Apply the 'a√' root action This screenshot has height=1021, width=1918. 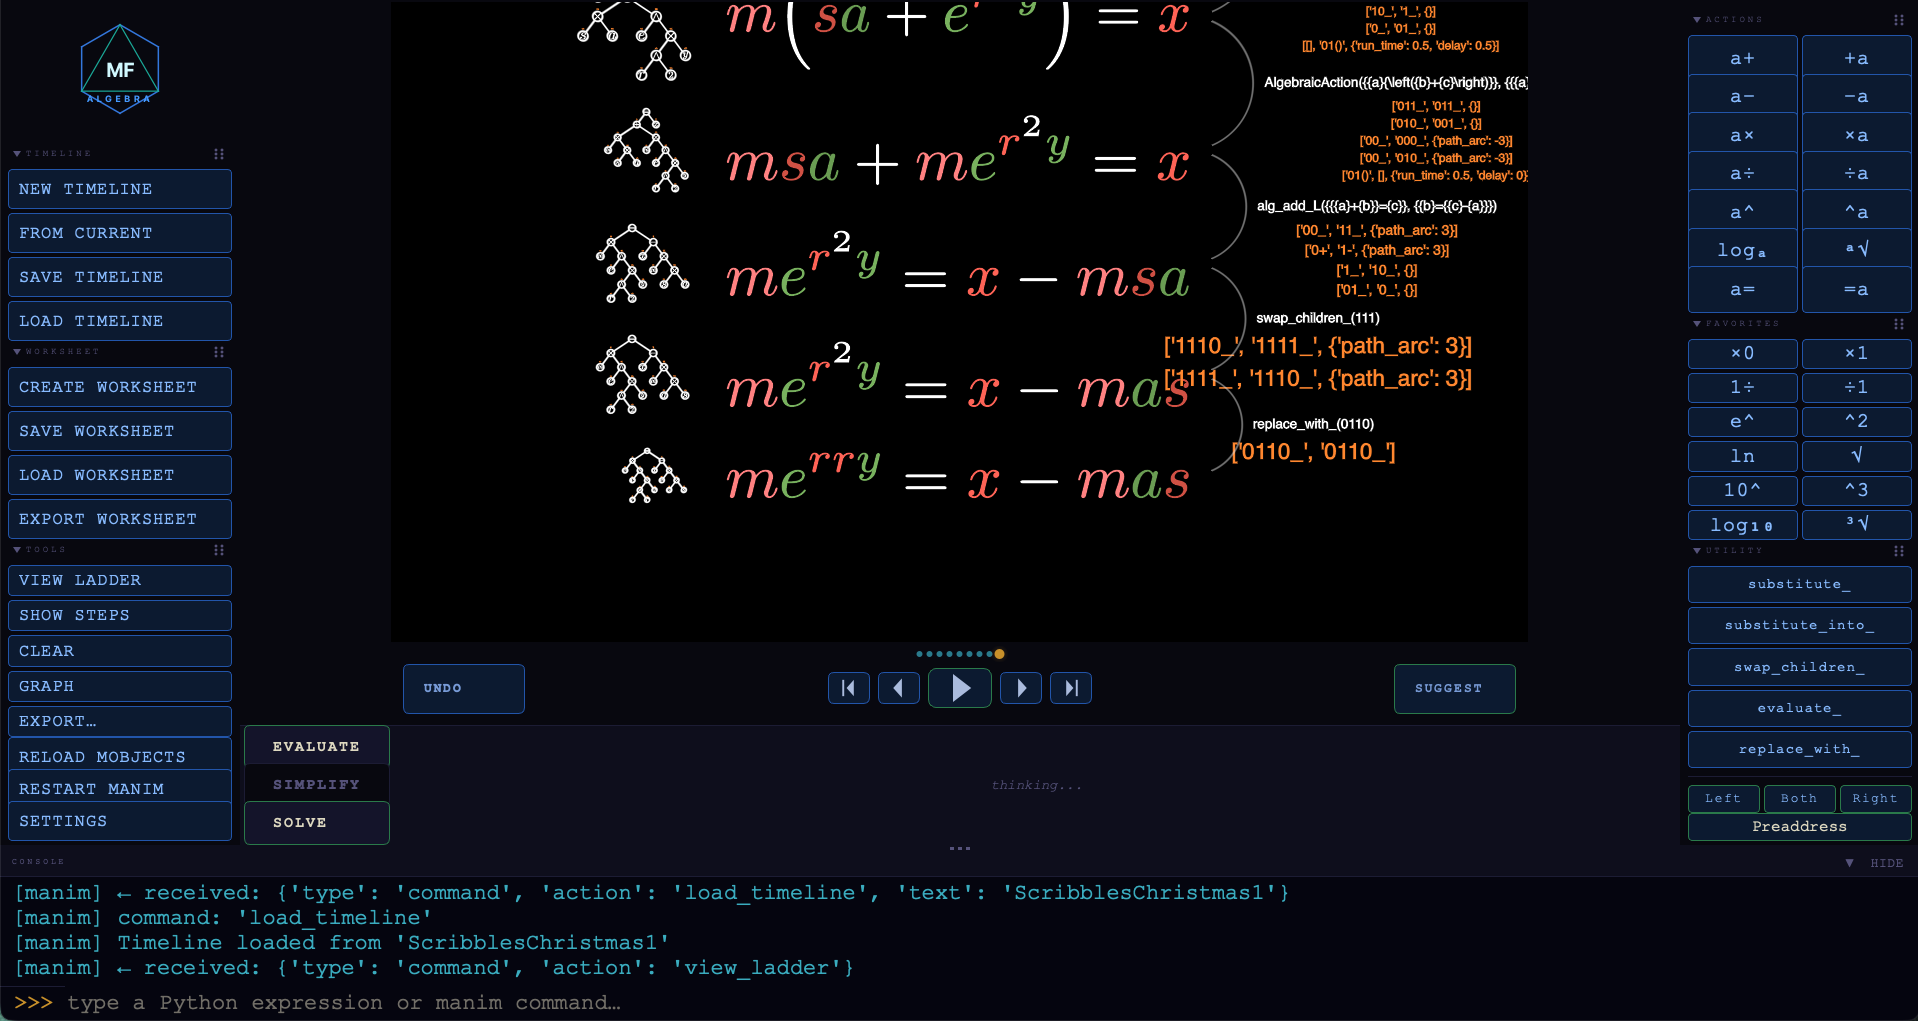point(1856,250)
